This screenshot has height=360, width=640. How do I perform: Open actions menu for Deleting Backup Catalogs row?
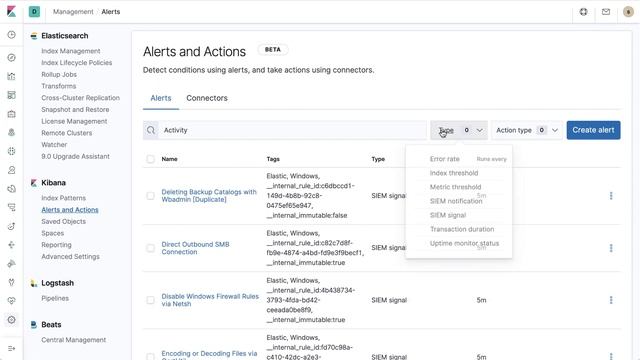point(611,196)
